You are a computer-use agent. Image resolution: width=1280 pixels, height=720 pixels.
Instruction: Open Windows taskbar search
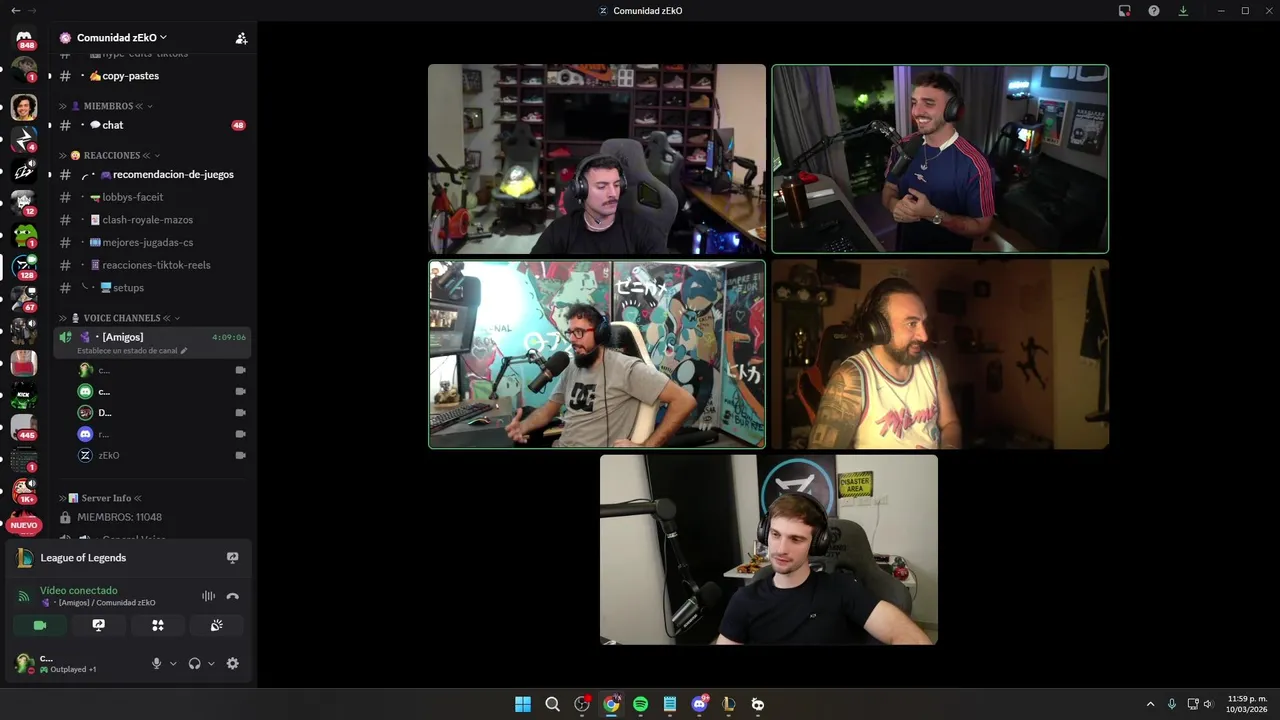552,704
